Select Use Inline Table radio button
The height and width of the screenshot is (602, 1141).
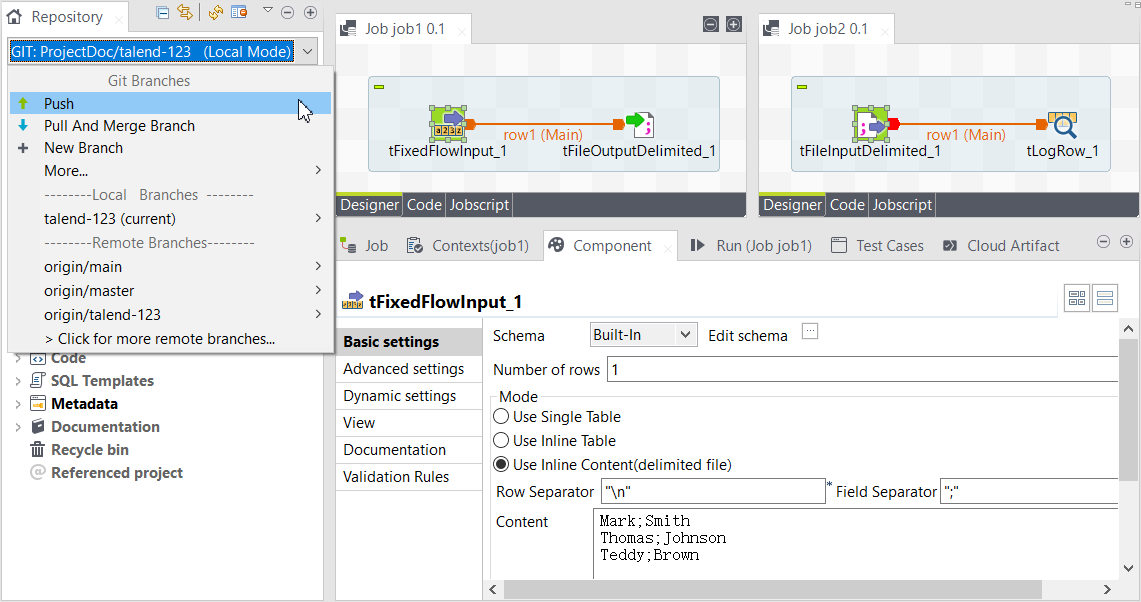click(x=501, y=440)
